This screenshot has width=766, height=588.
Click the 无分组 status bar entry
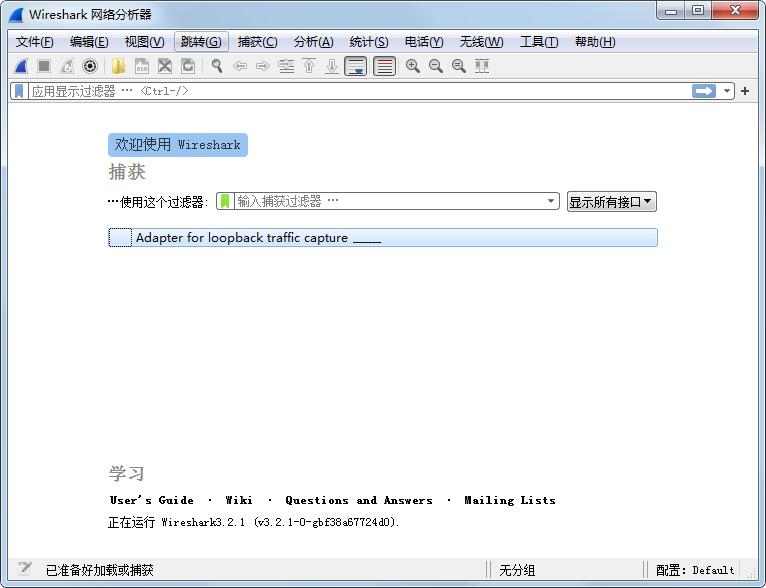[x=517, y=569]
